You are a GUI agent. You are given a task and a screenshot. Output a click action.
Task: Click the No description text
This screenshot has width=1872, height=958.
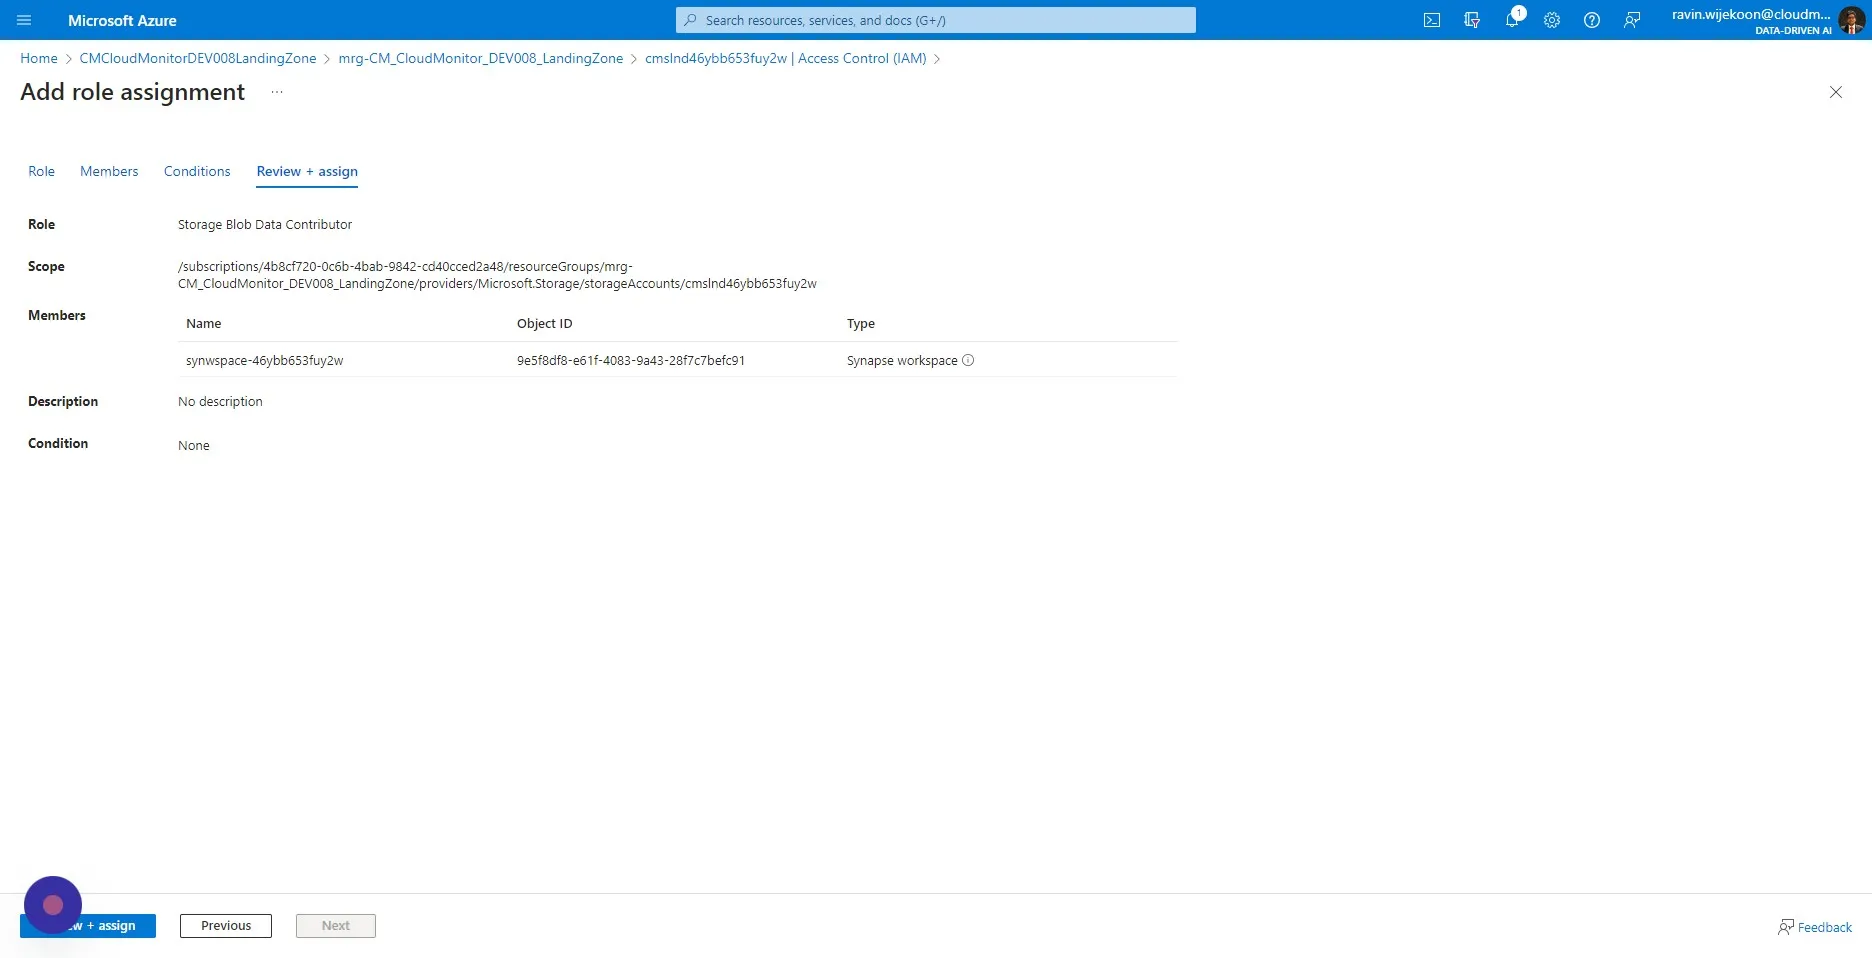(220, 401)
